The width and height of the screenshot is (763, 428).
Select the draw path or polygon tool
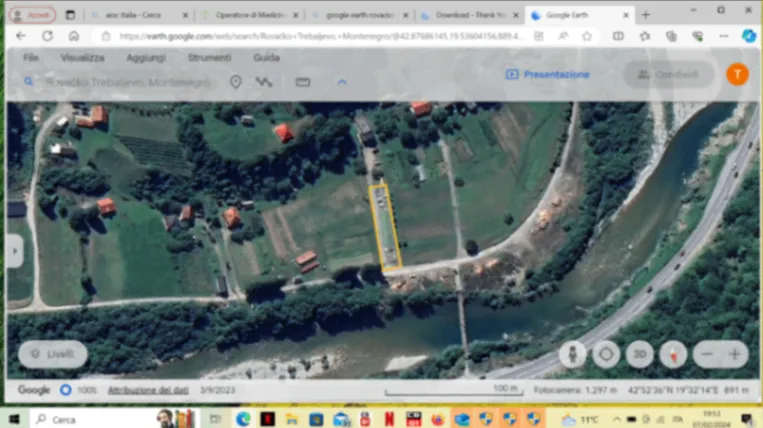[x=264, y=82]
